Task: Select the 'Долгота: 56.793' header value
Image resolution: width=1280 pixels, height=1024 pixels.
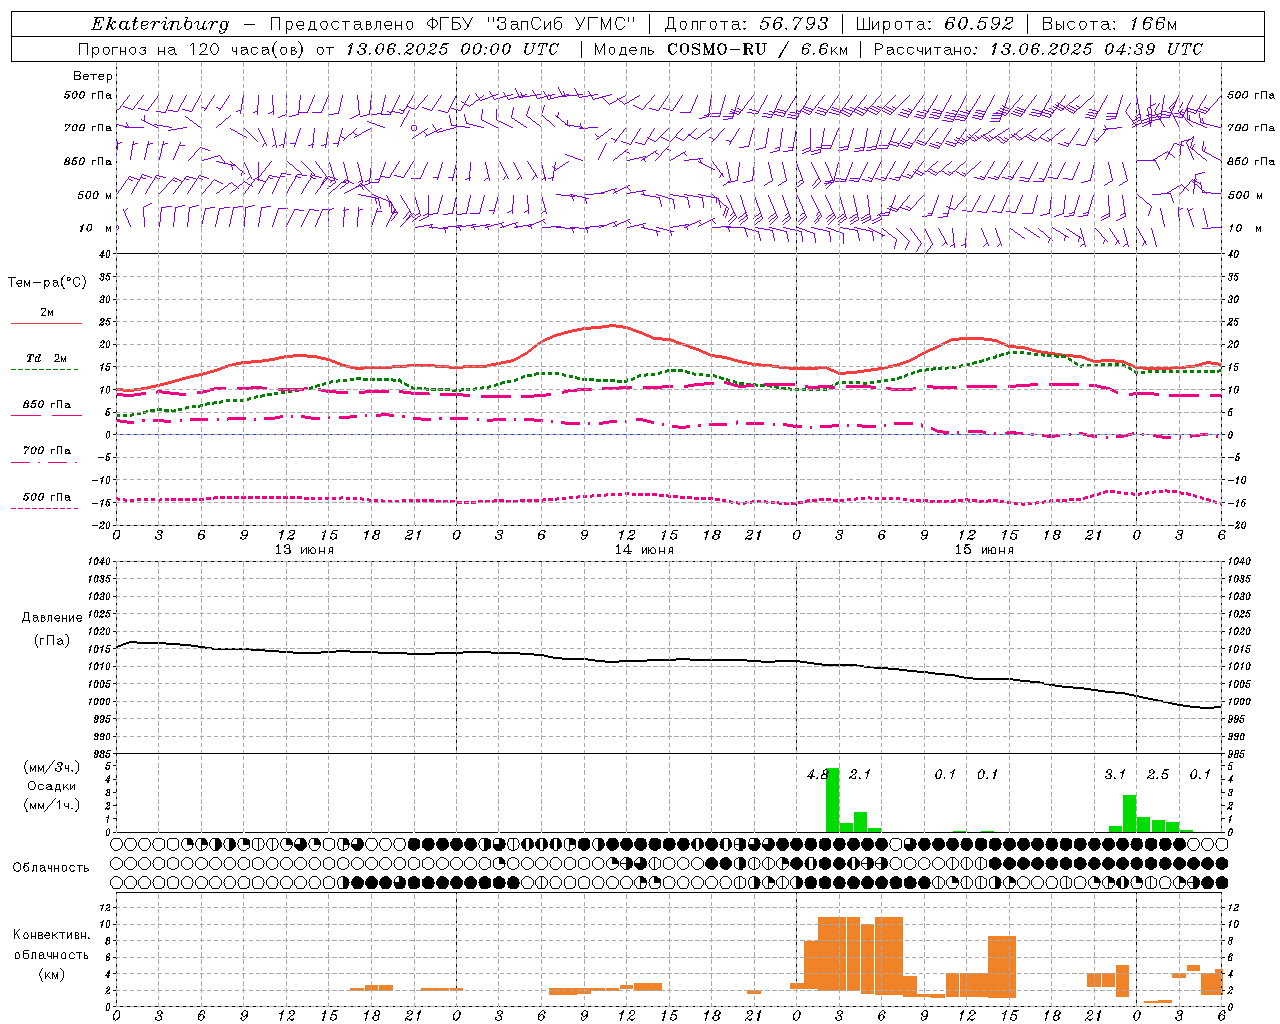Action: click(x=746, y=24)
